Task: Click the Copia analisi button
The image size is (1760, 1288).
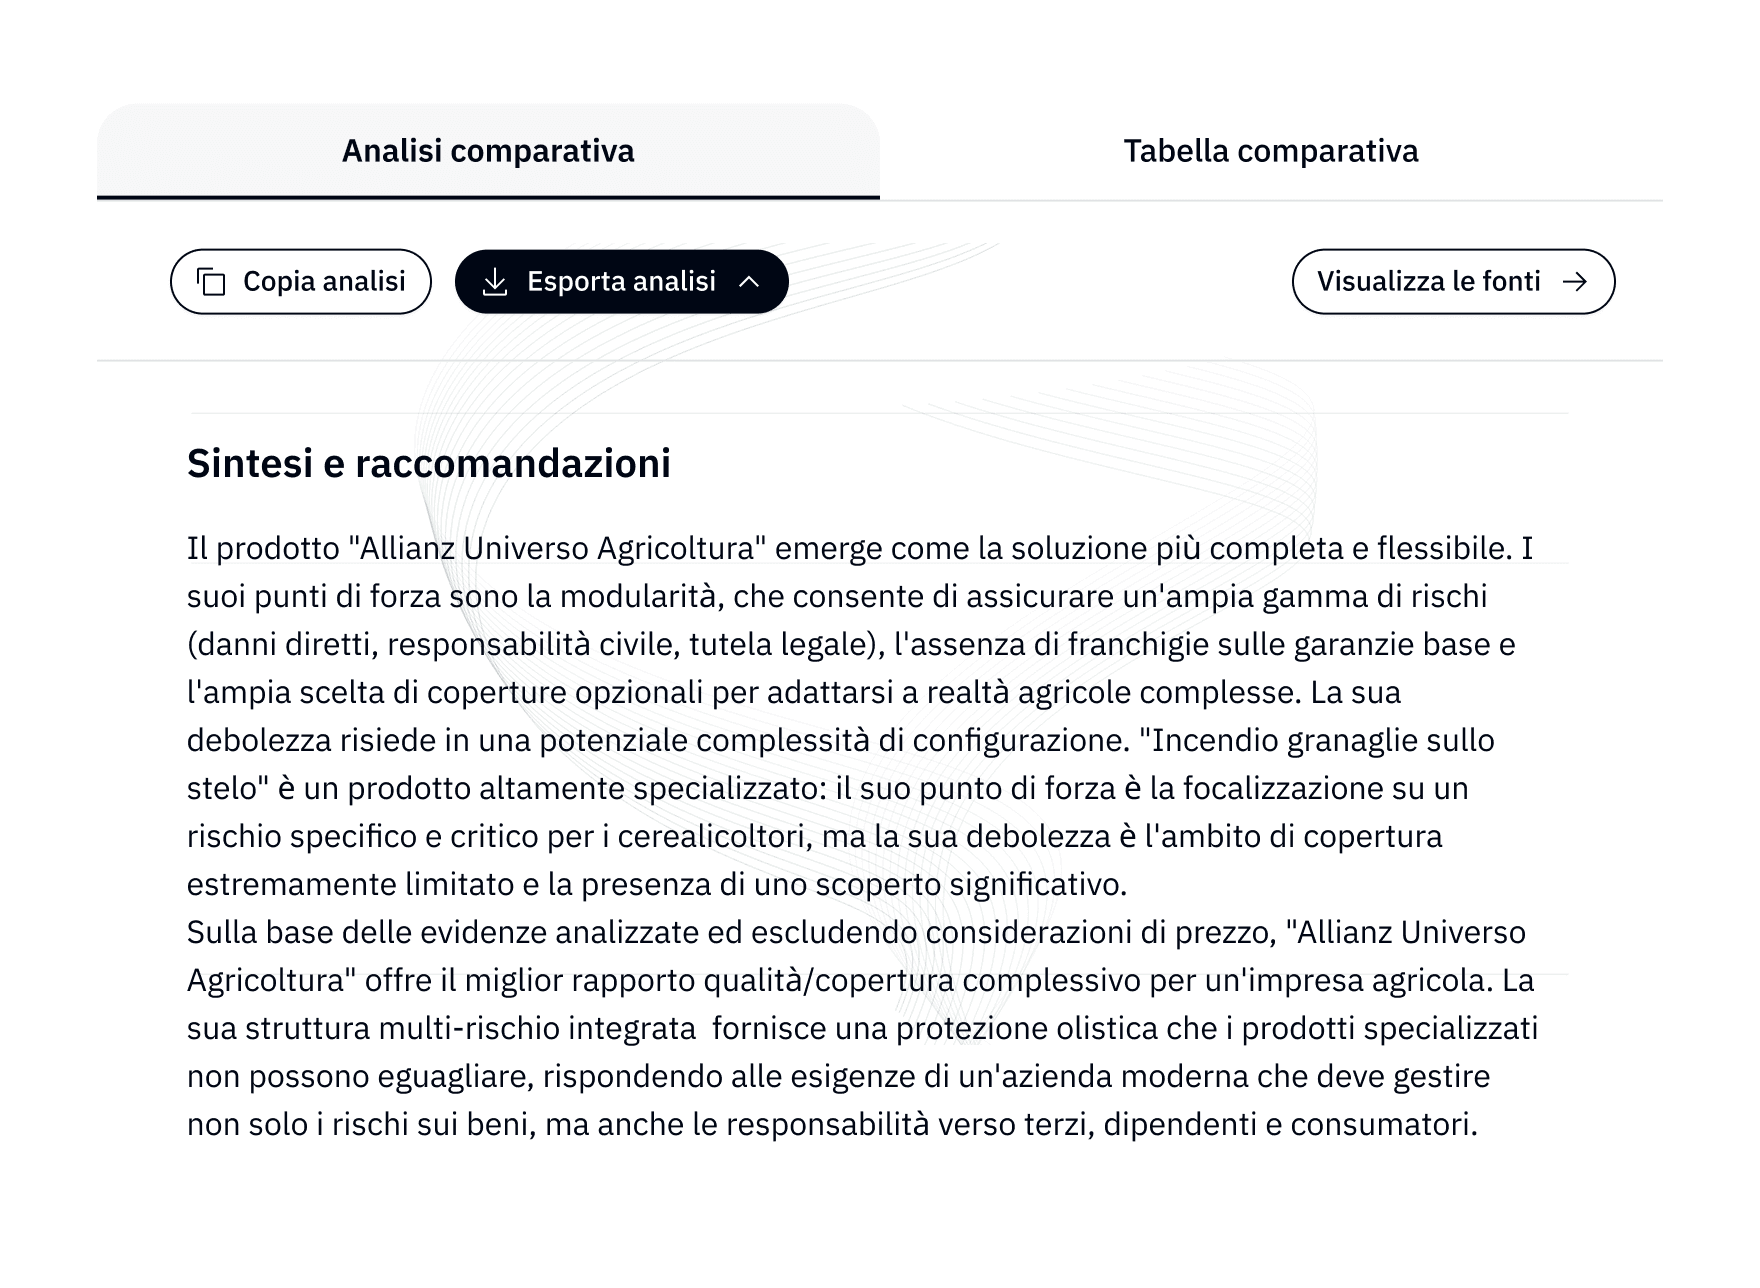Action: tap(300, 282)
